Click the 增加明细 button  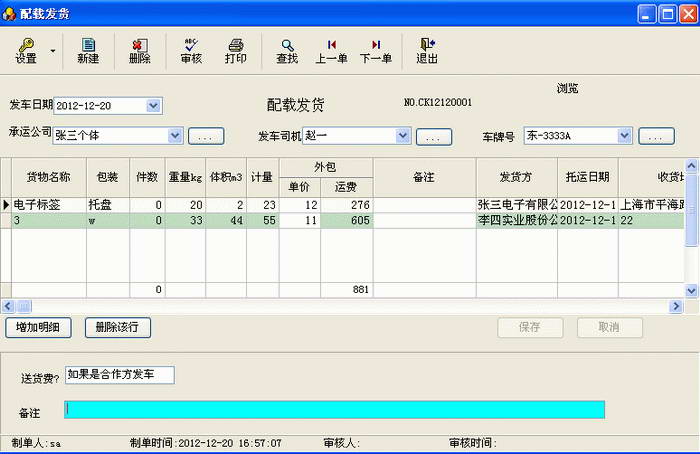(38, 327)
